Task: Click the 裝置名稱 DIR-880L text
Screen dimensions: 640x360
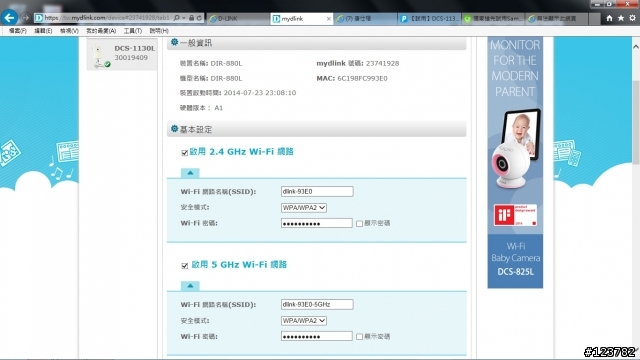Action: click(211, 63)
